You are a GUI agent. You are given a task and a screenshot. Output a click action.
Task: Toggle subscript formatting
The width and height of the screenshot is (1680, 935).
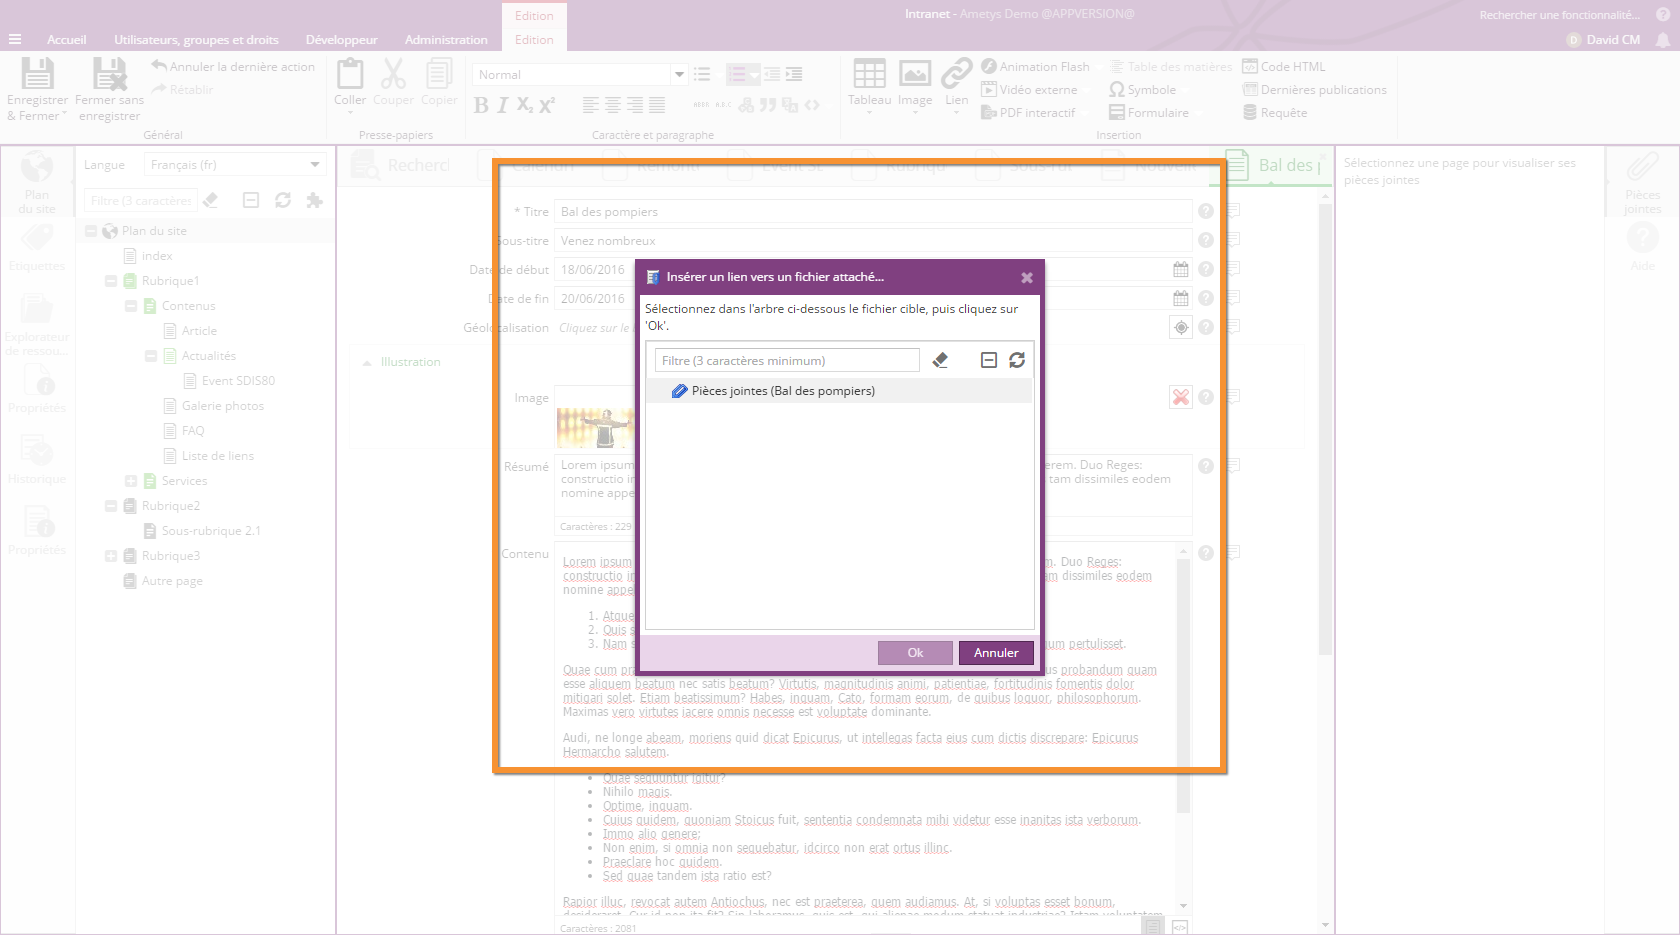524,105
